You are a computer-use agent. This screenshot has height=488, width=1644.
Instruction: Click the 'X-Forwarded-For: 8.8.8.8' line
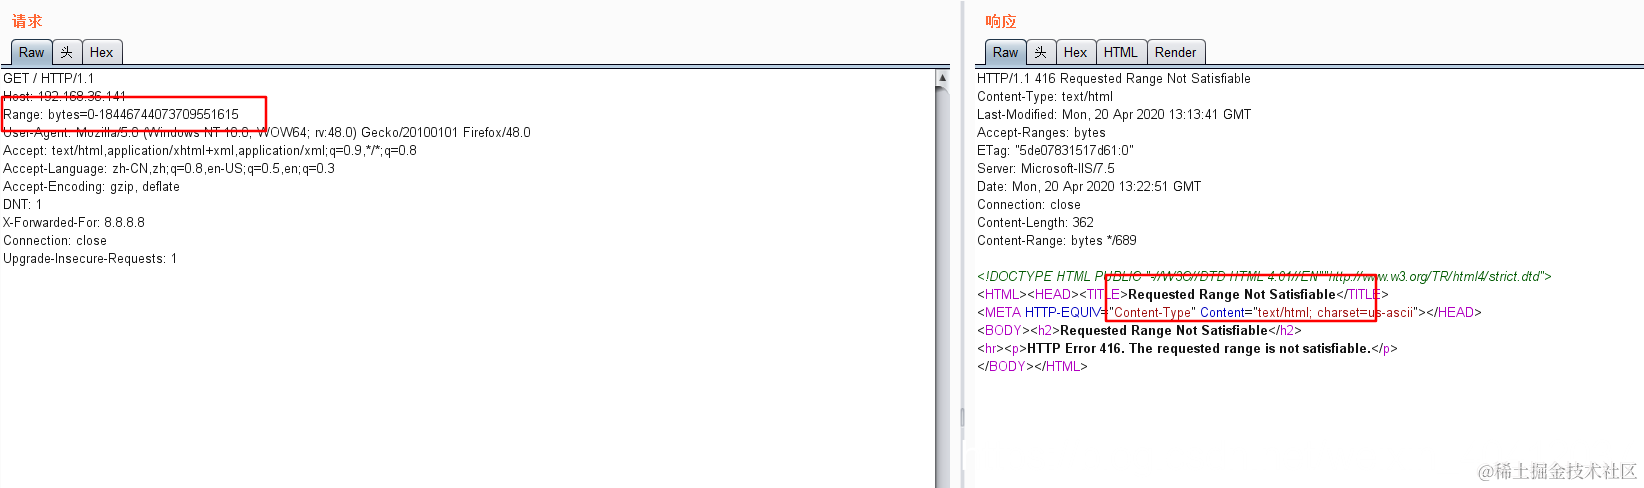click(x=74, y=222)
